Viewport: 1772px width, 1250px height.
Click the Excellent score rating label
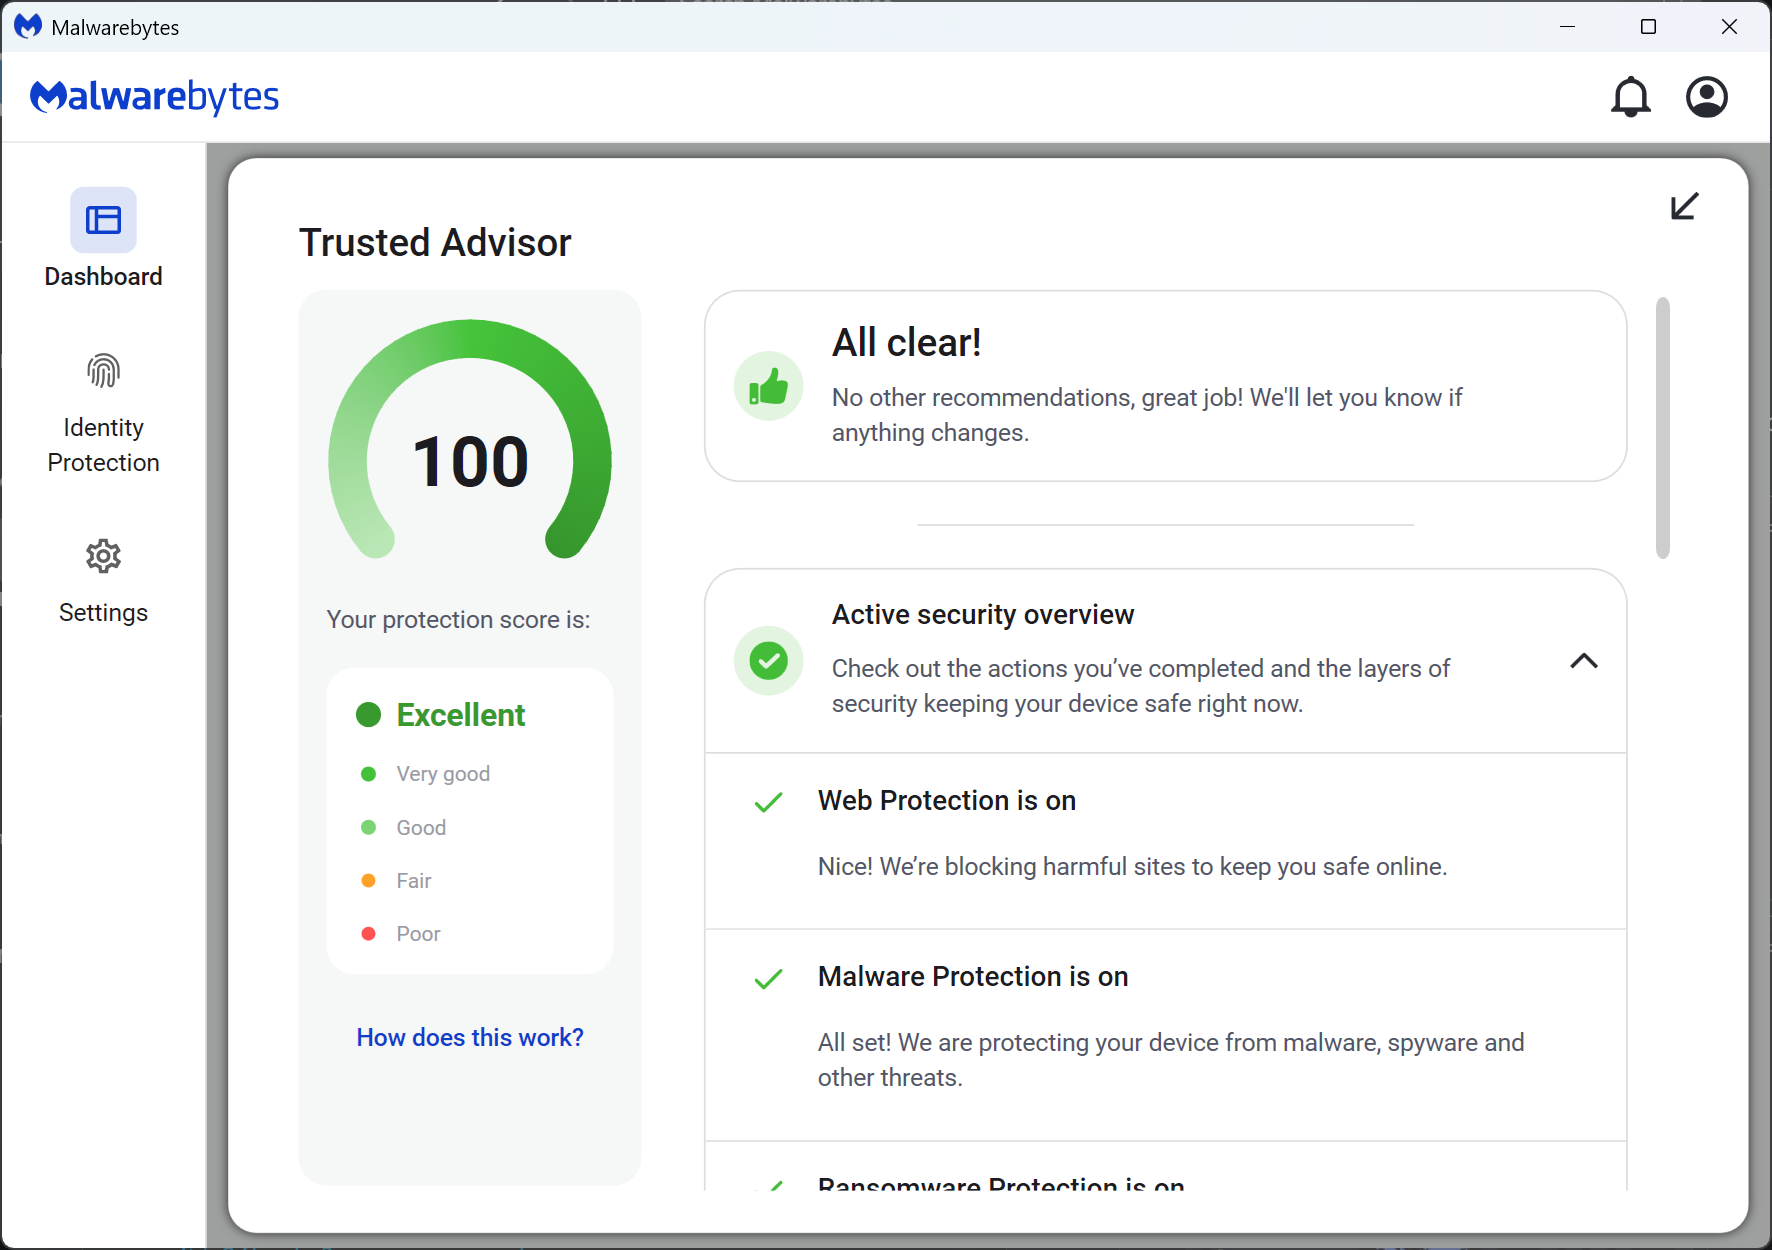[x=460, y=715]
